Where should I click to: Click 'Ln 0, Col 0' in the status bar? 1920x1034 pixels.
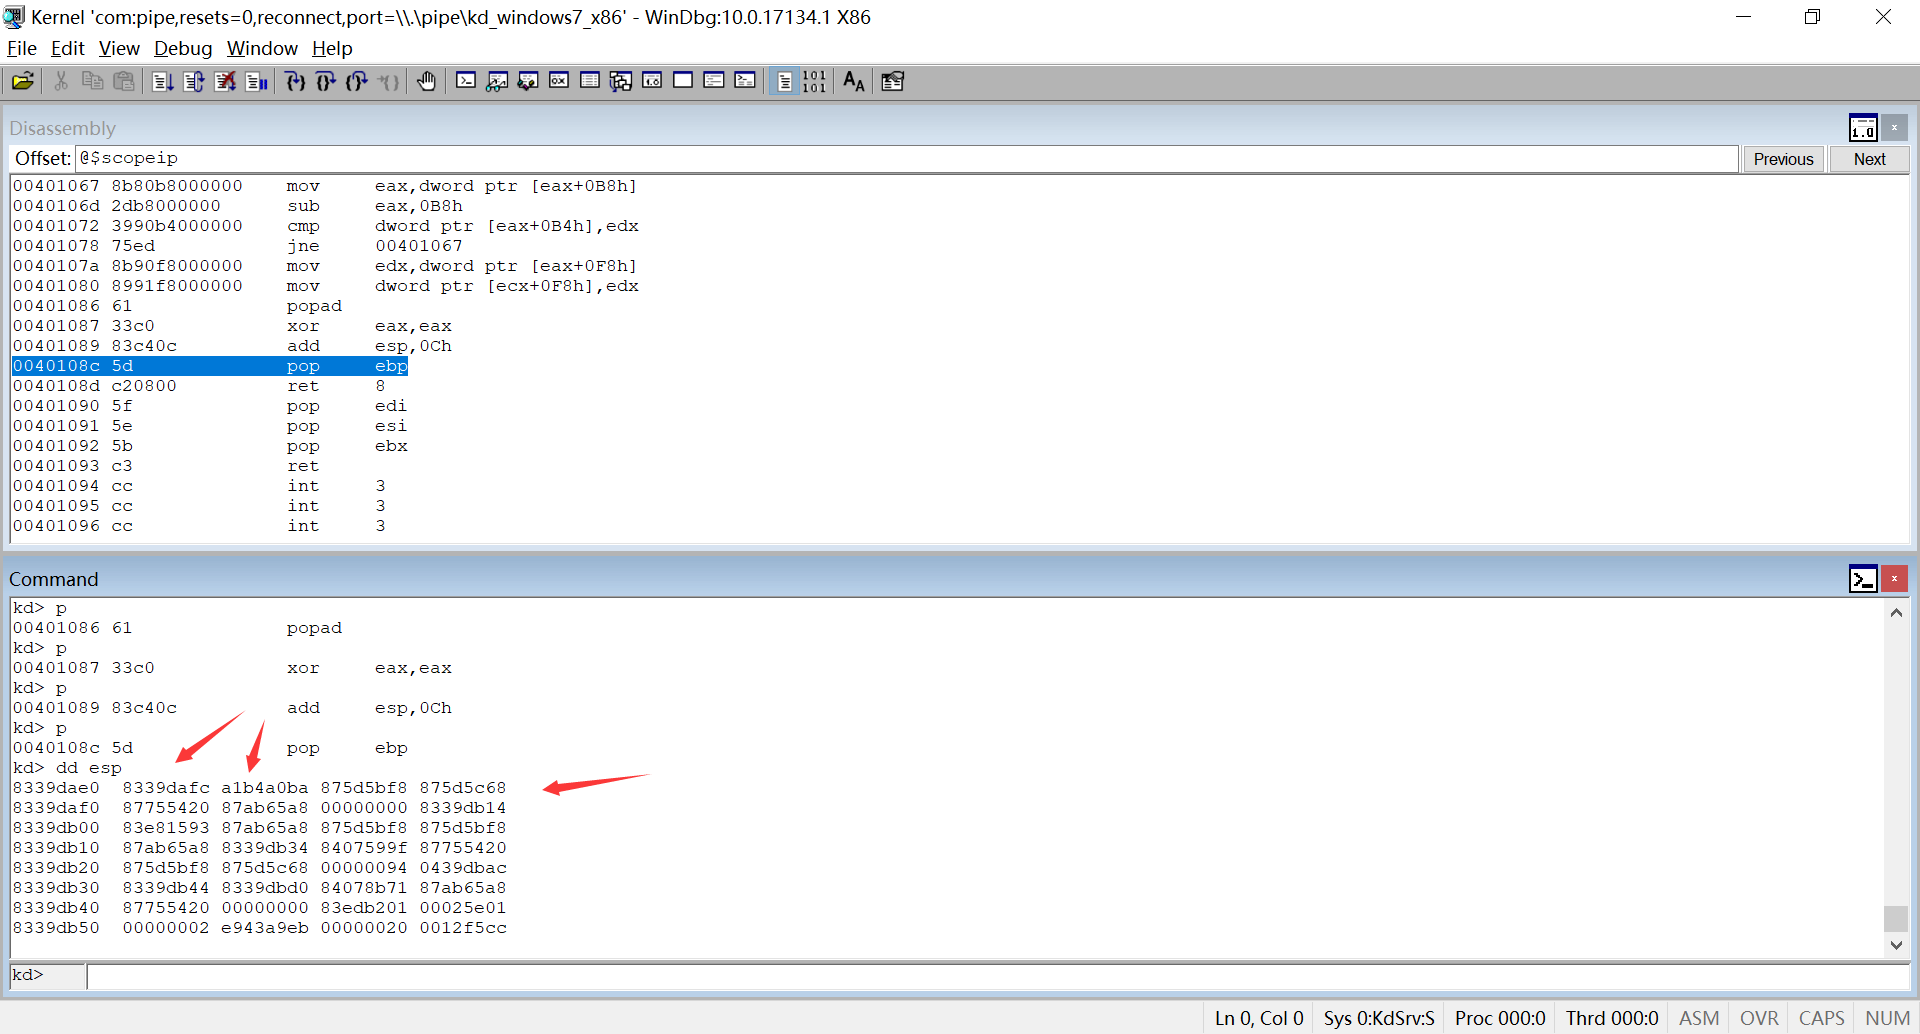tap(1259, 1018)
